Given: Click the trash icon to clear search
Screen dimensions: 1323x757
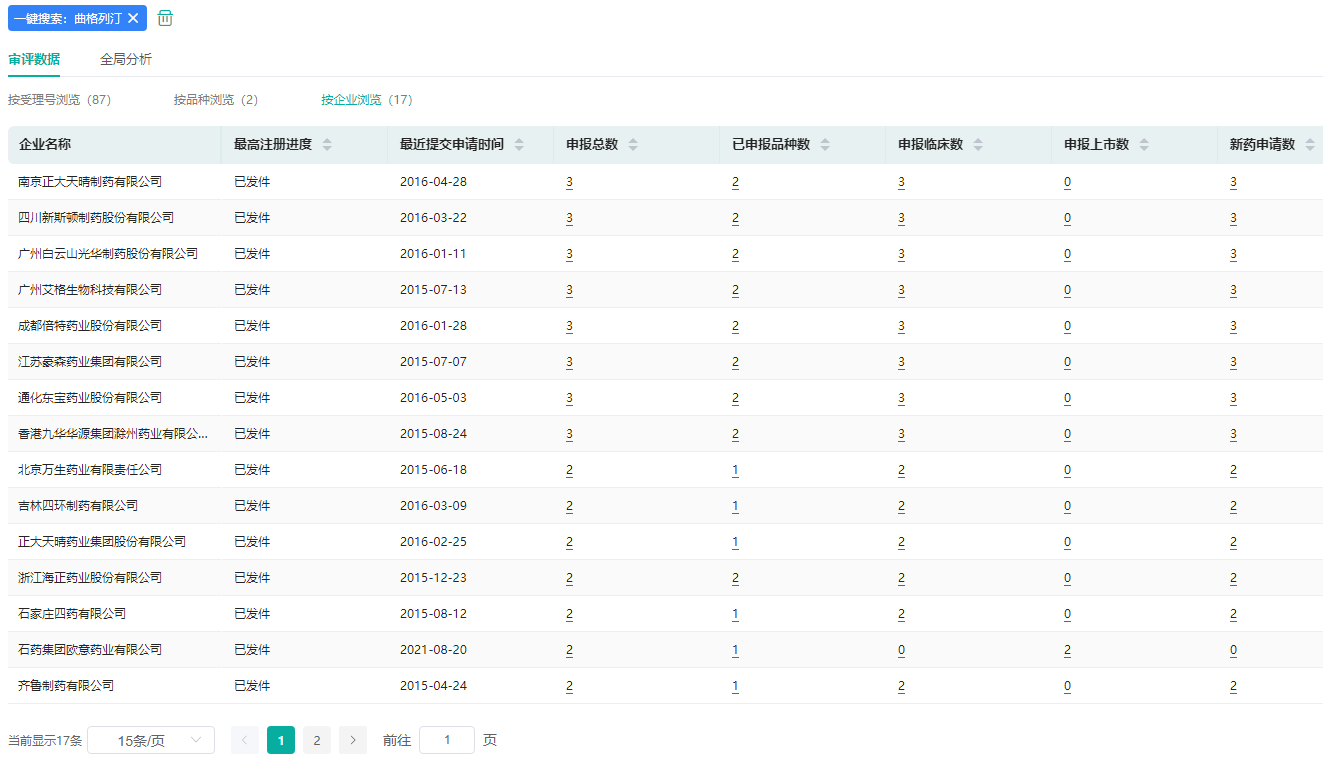Looking at the screenshot, I should click(x=166, y=18).
